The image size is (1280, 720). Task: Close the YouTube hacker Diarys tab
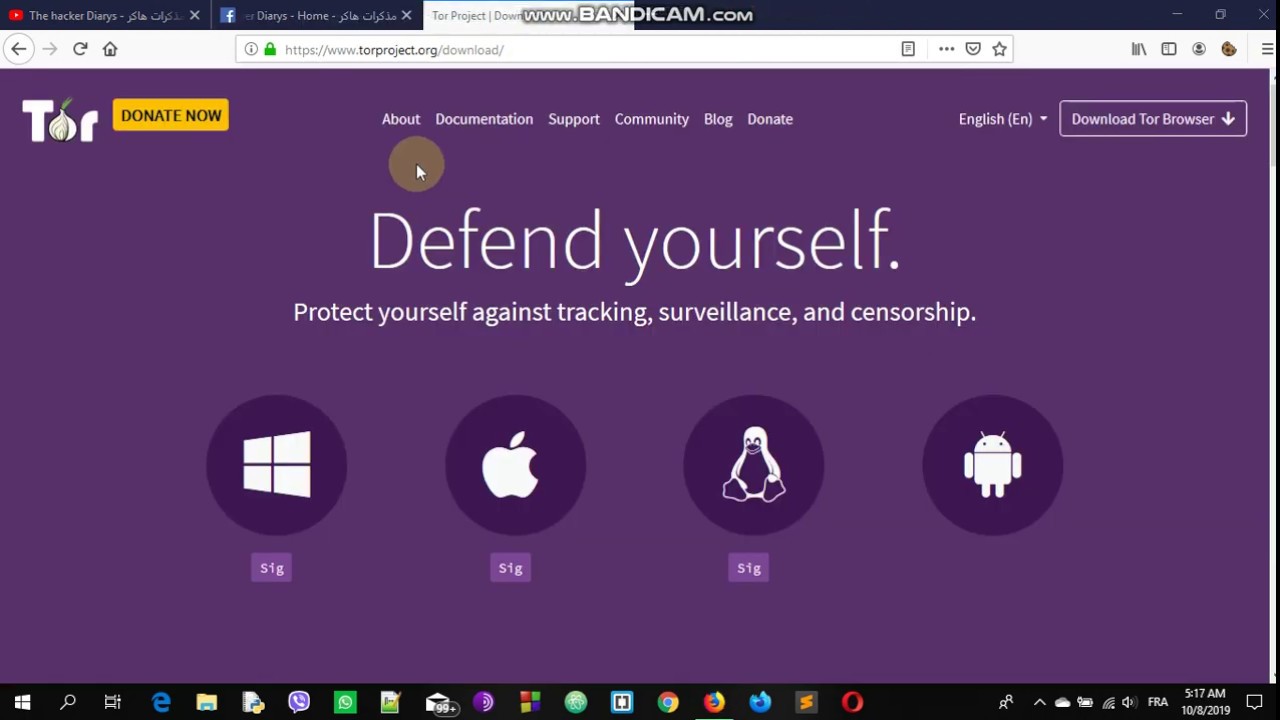[195, 15]
